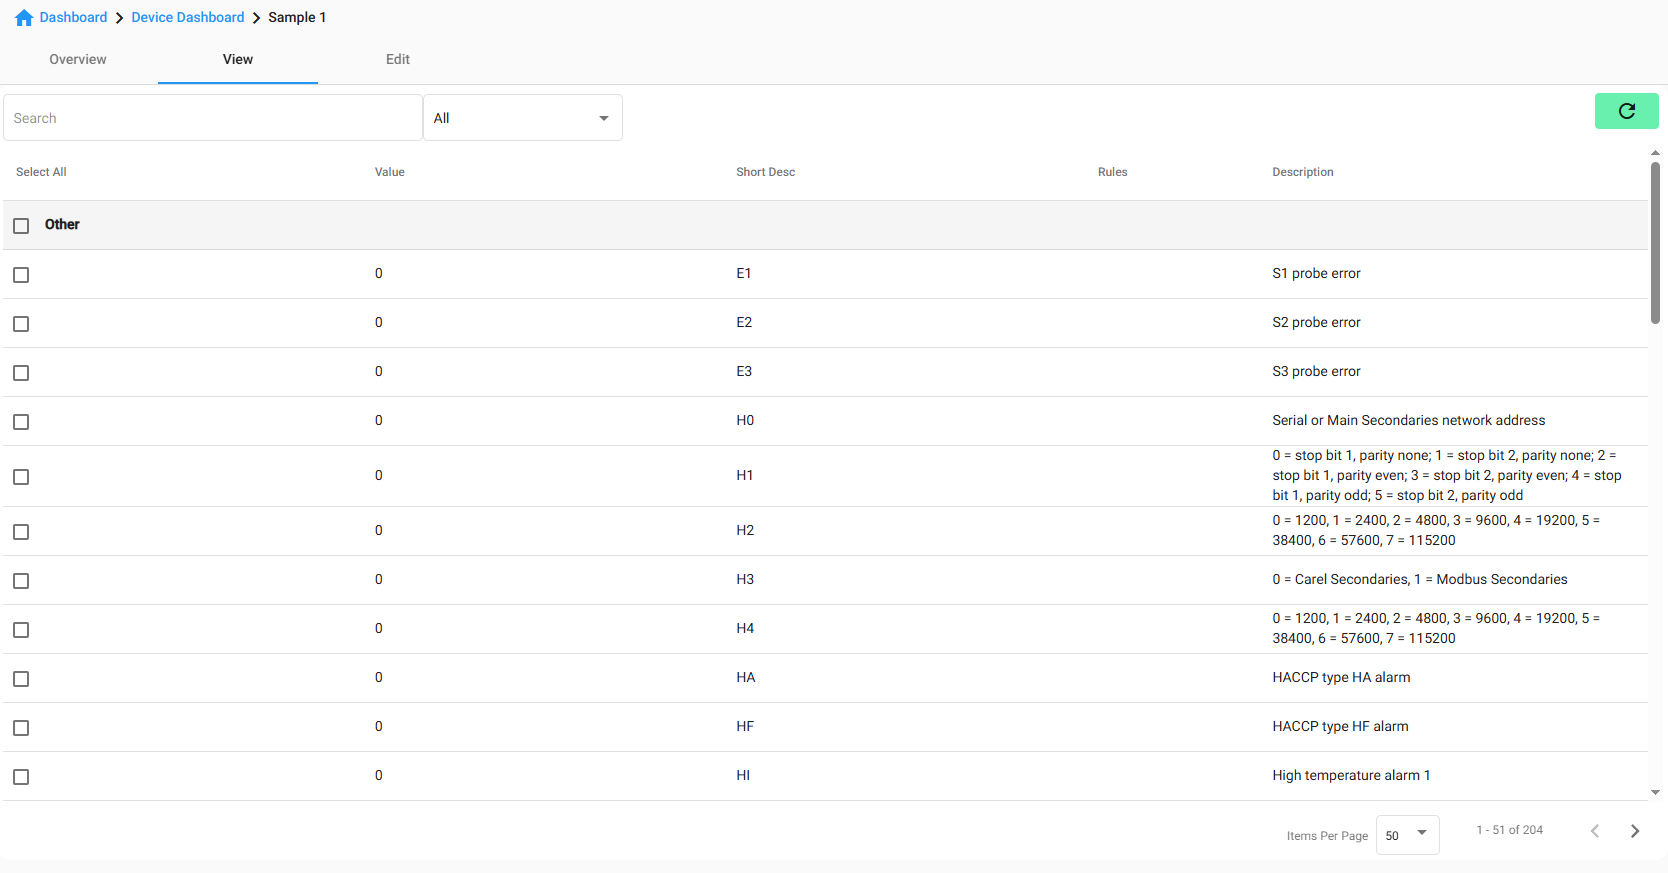
Task: Tick the checkbox for E1 row
Action: click(x=21, y=275)
